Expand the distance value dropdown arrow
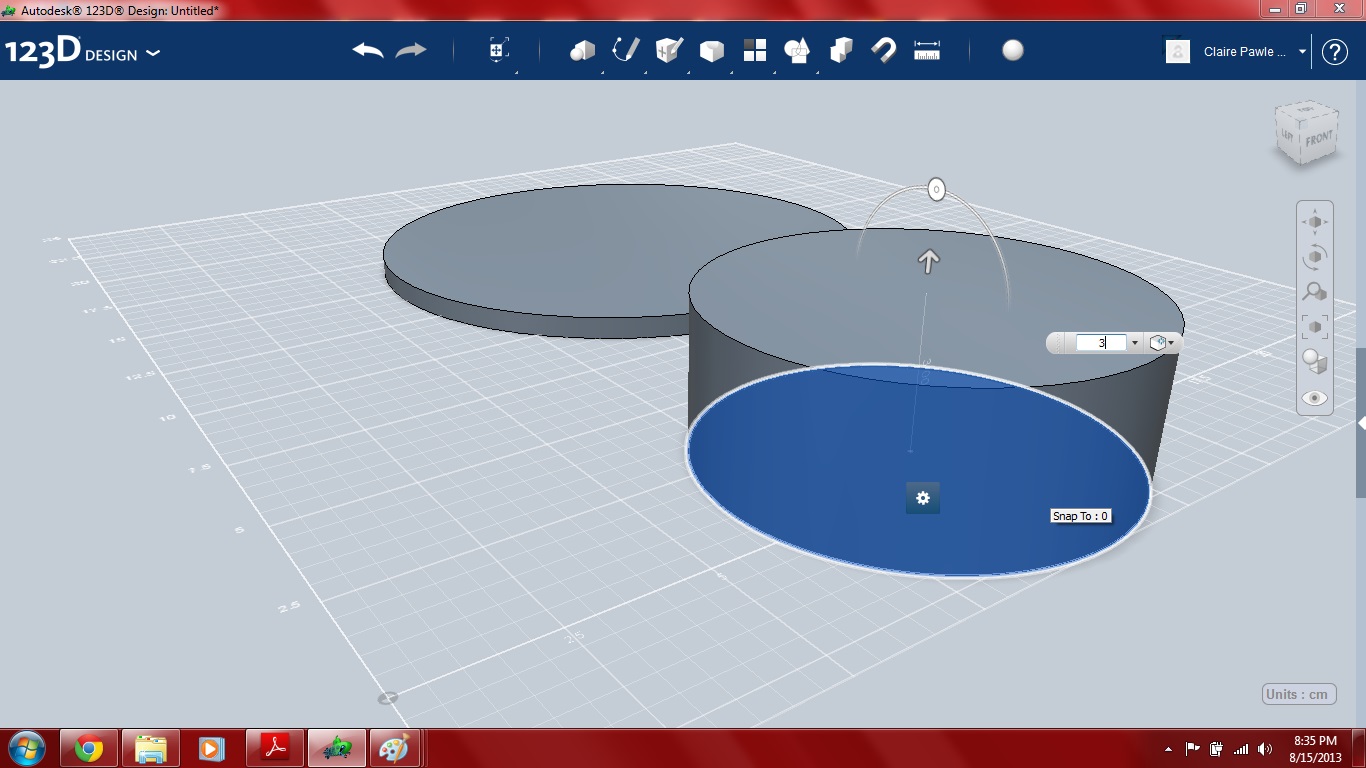Screen dimensions: 1366x768 tap(1134, 343)
